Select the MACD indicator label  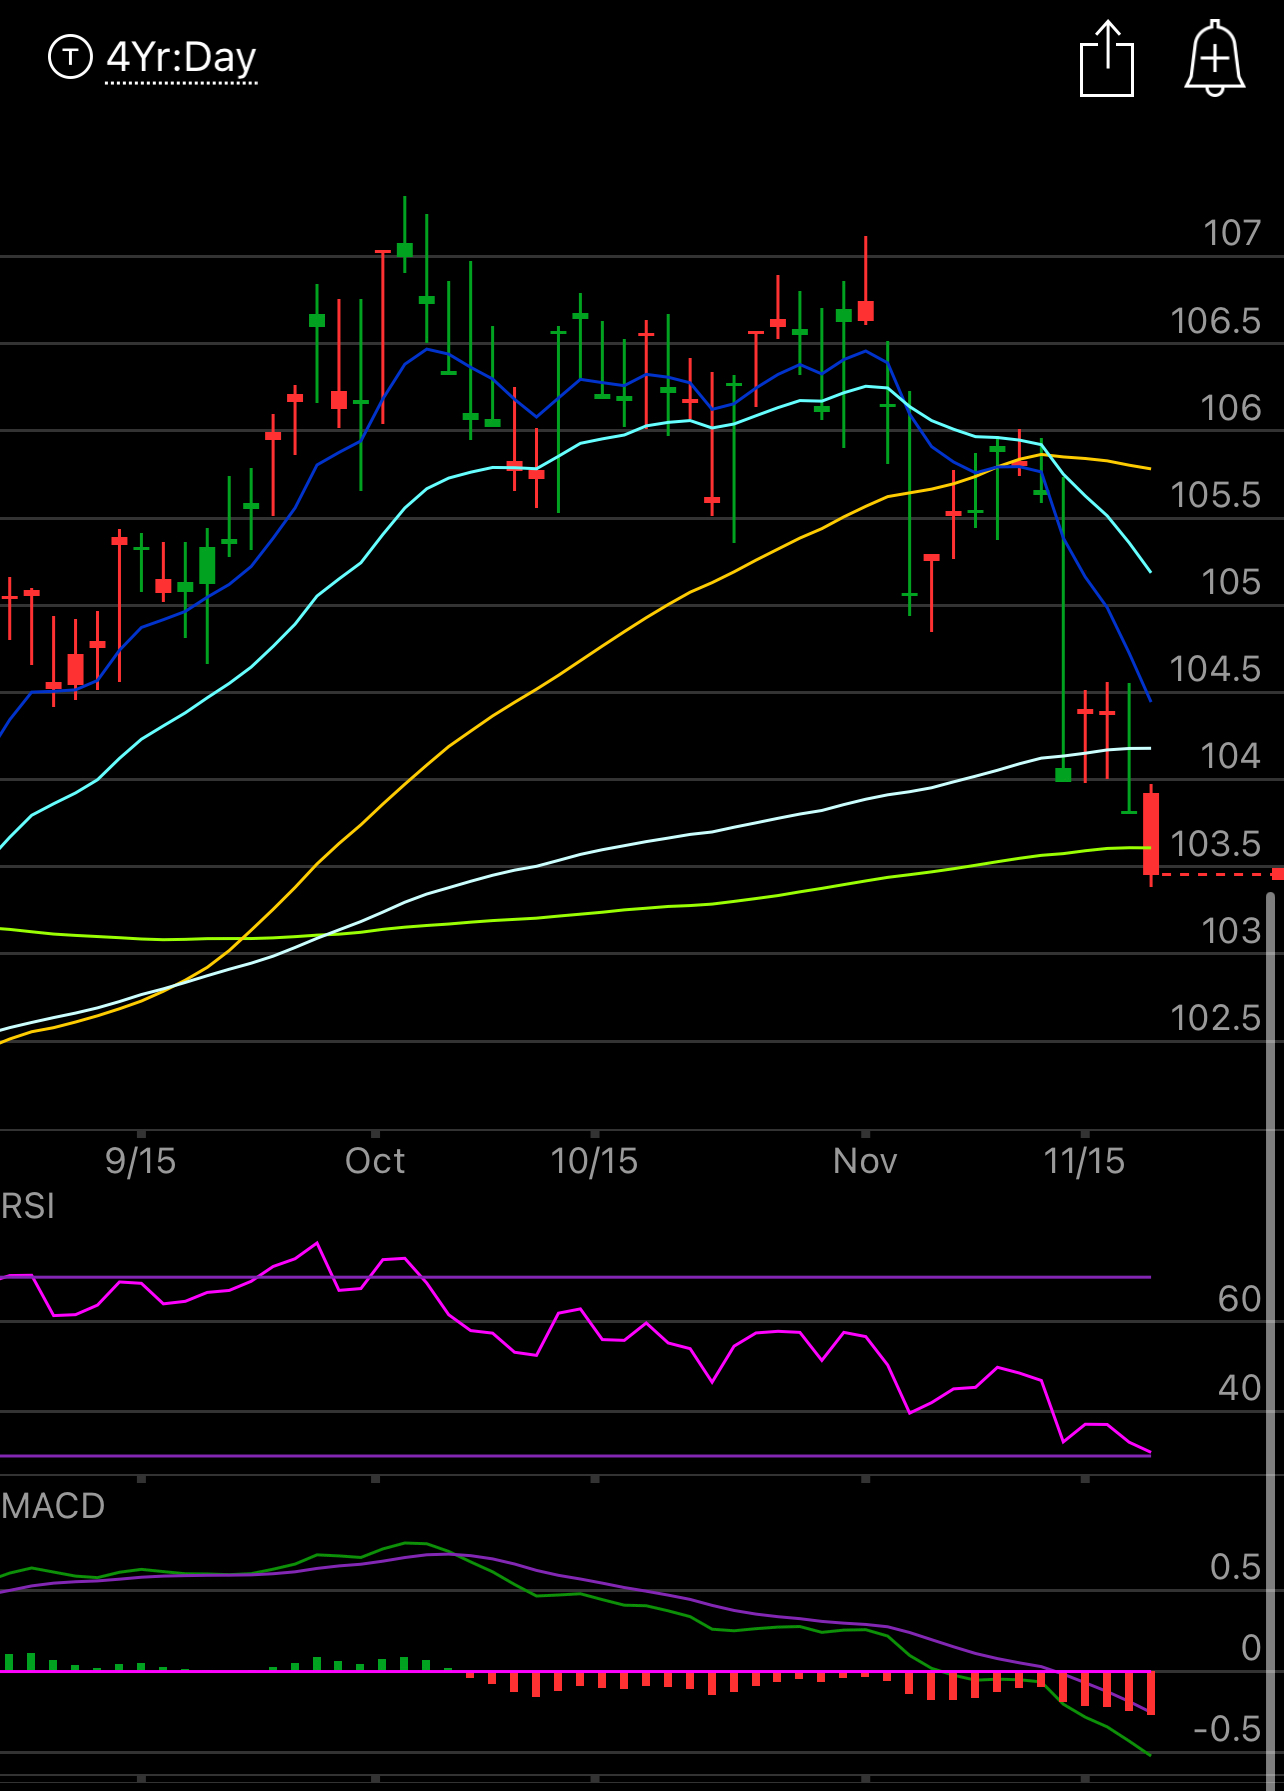[x=53, y=1506]
